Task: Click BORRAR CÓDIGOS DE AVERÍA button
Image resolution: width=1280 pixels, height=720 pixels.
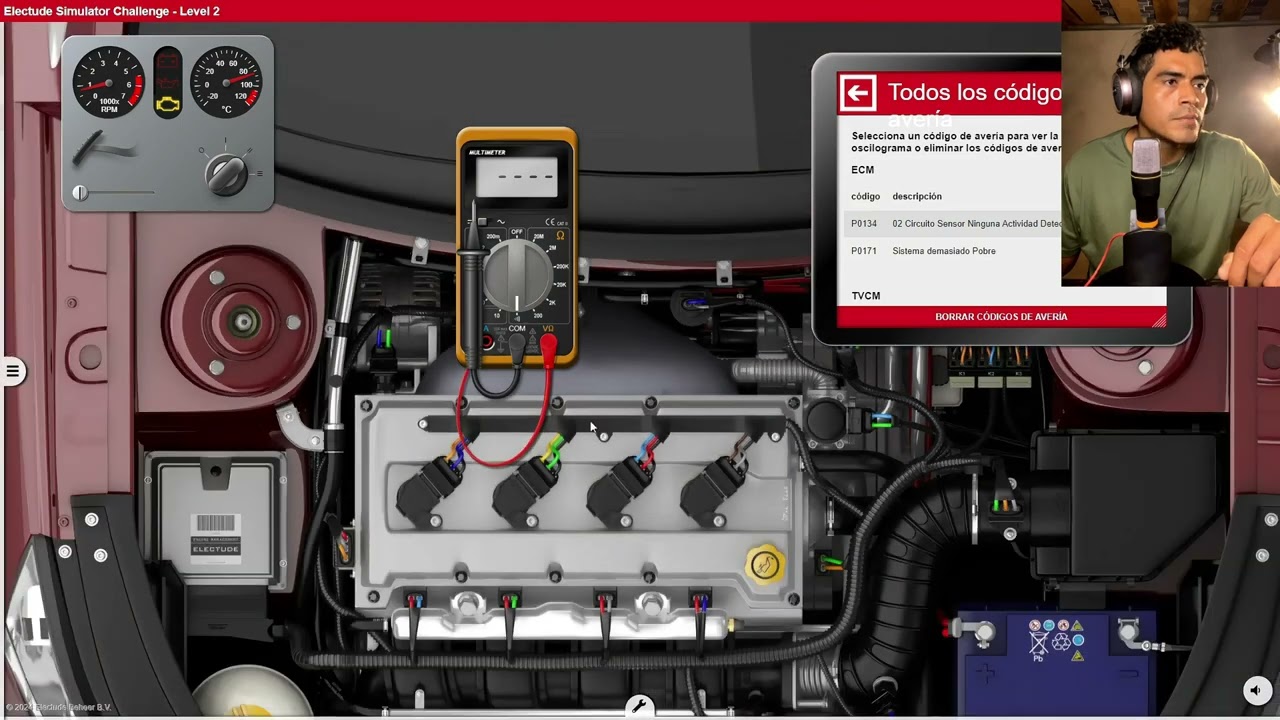Action: (x=1001, y=317)
